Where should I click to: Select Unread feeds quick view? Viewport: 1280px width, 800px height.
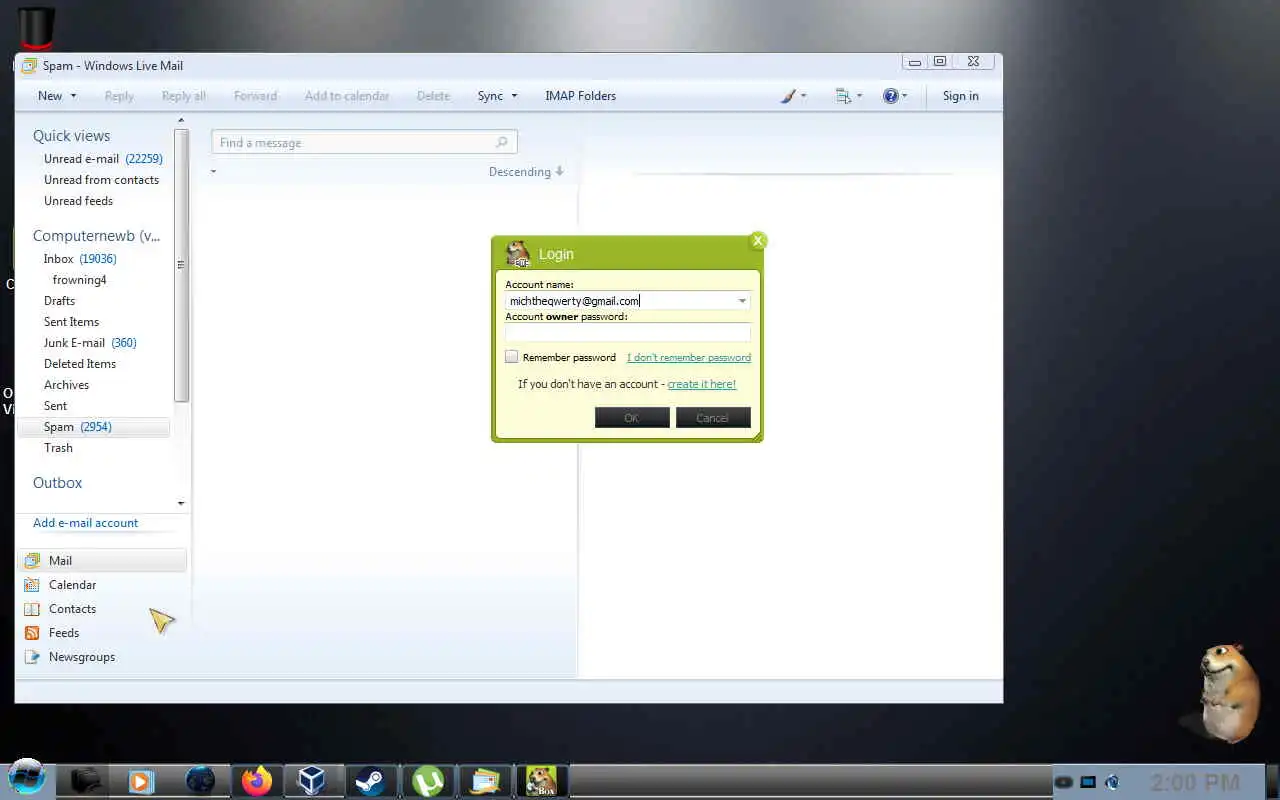[x=78, y=201]
